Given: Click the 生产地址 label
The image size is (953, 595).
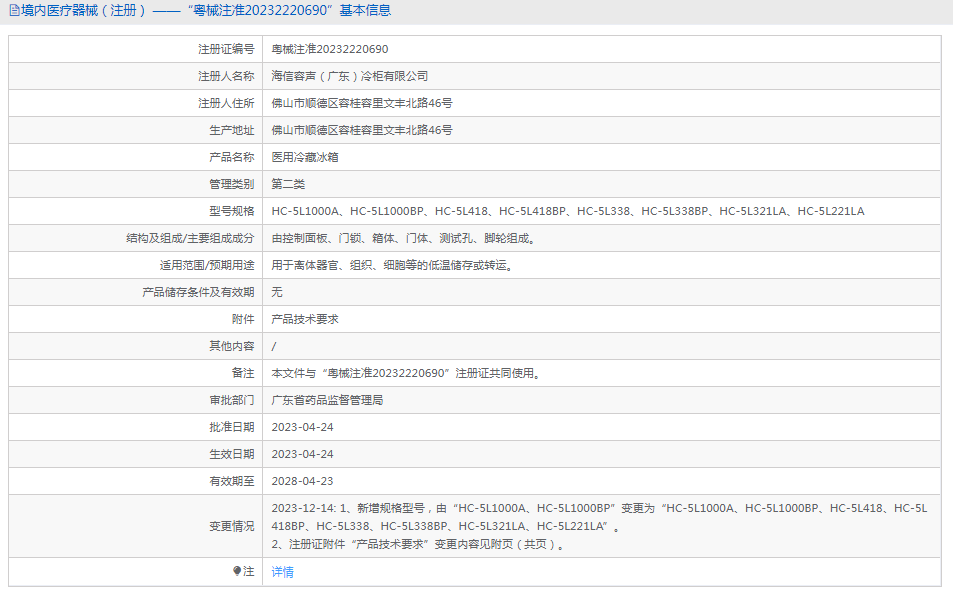Looking at the screenshot, I should coord(232,130).
